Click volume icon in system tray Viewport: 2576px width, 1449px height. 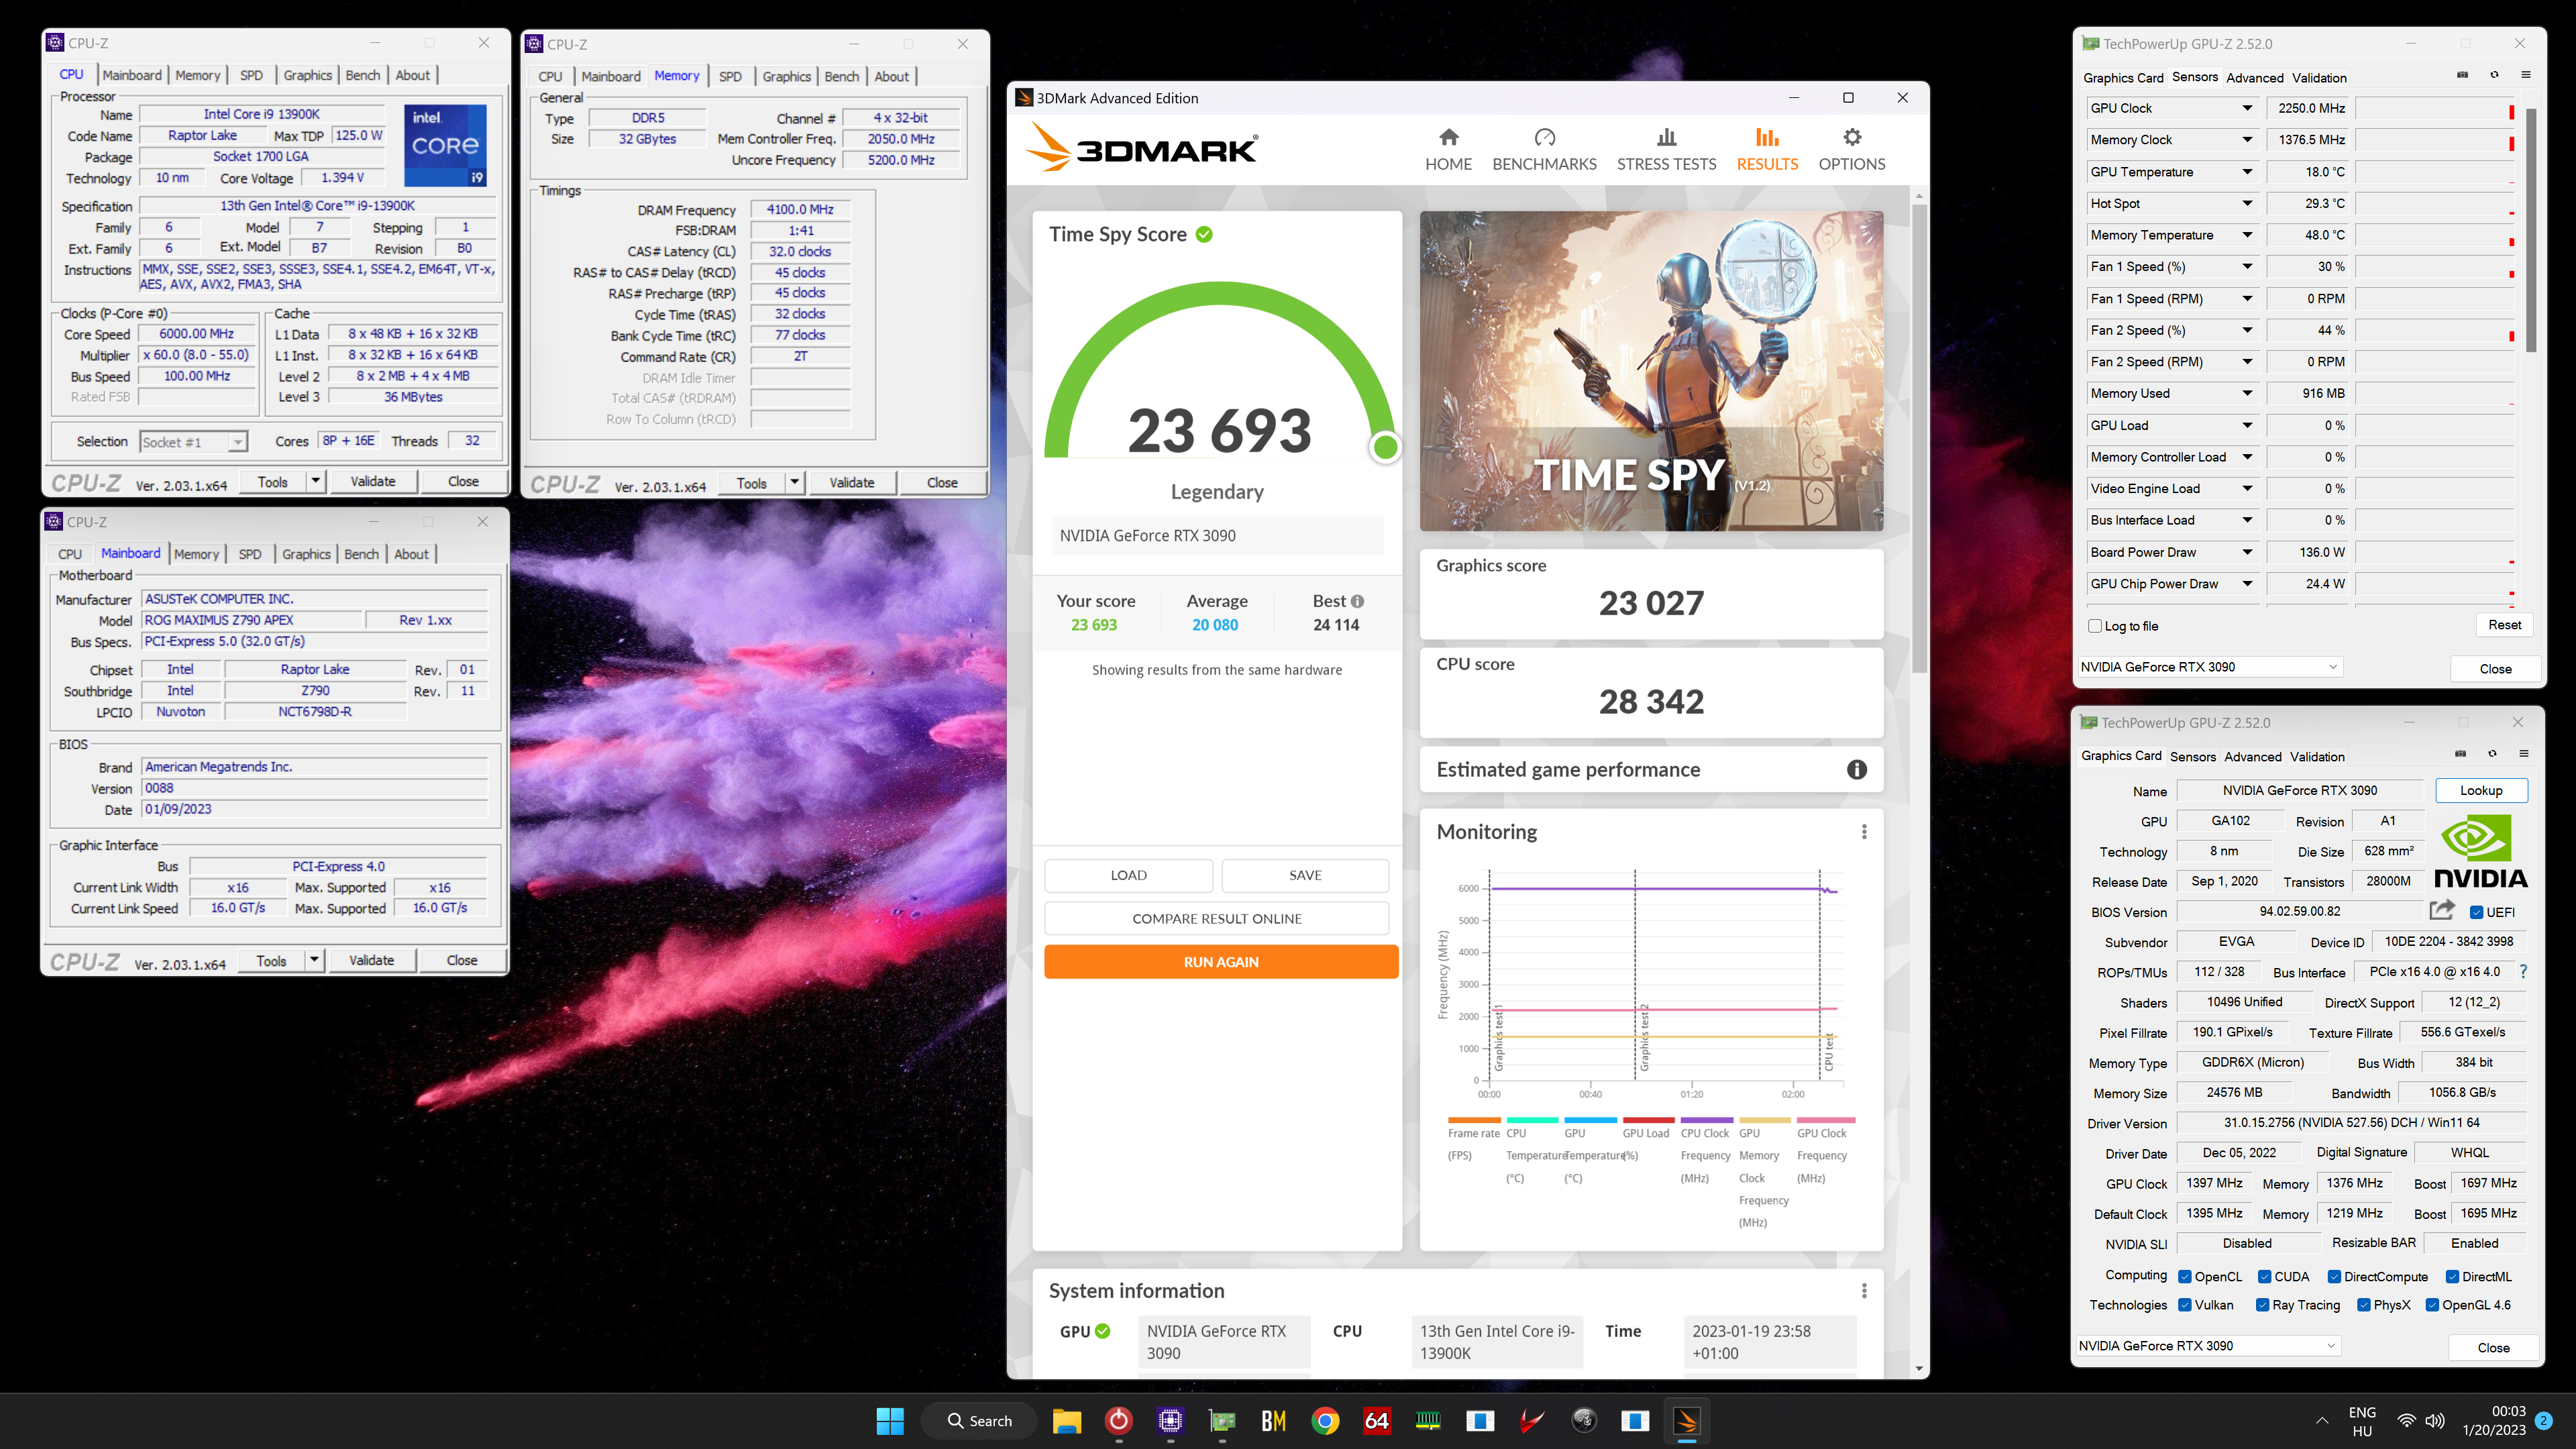click(x=2435, y=1421)
